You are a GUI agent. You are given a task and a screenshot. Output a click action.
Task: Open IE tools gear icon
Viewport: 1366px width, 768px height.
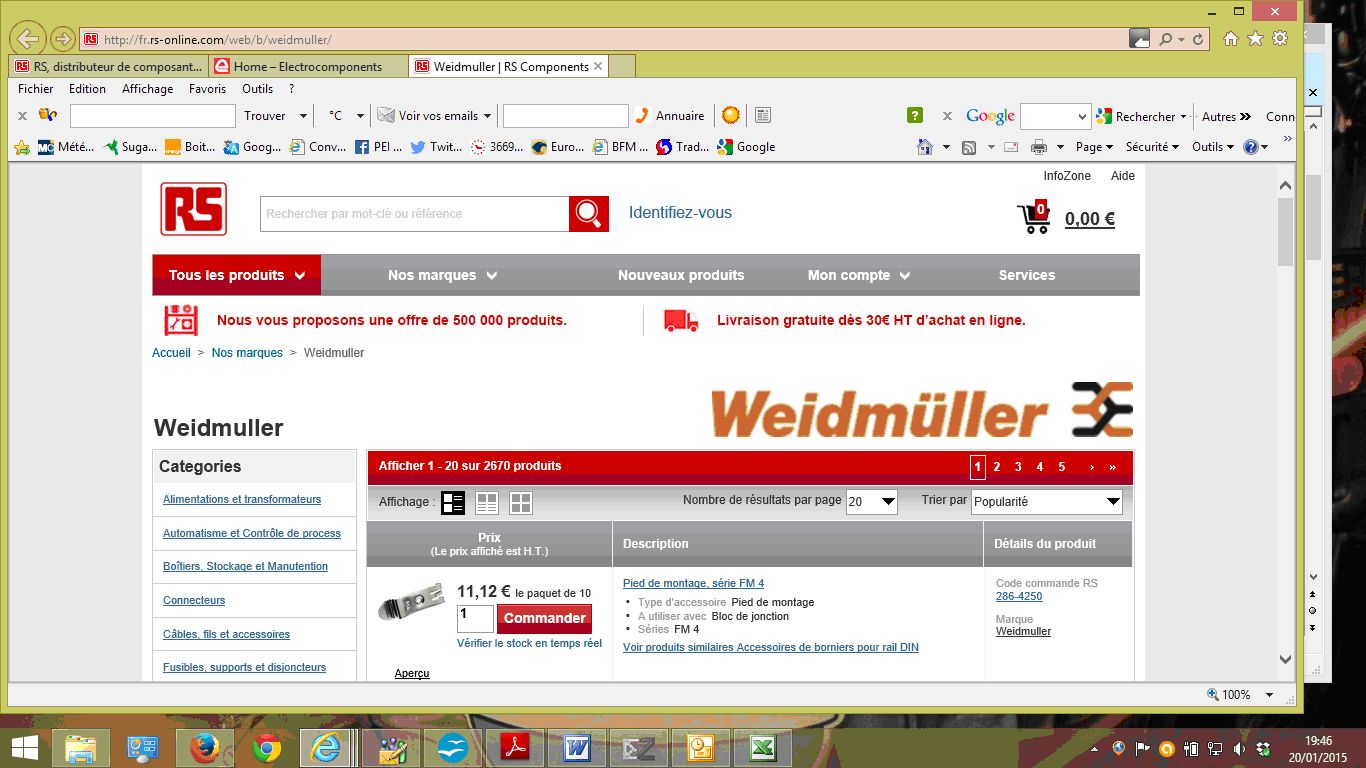click(1280, 39)
